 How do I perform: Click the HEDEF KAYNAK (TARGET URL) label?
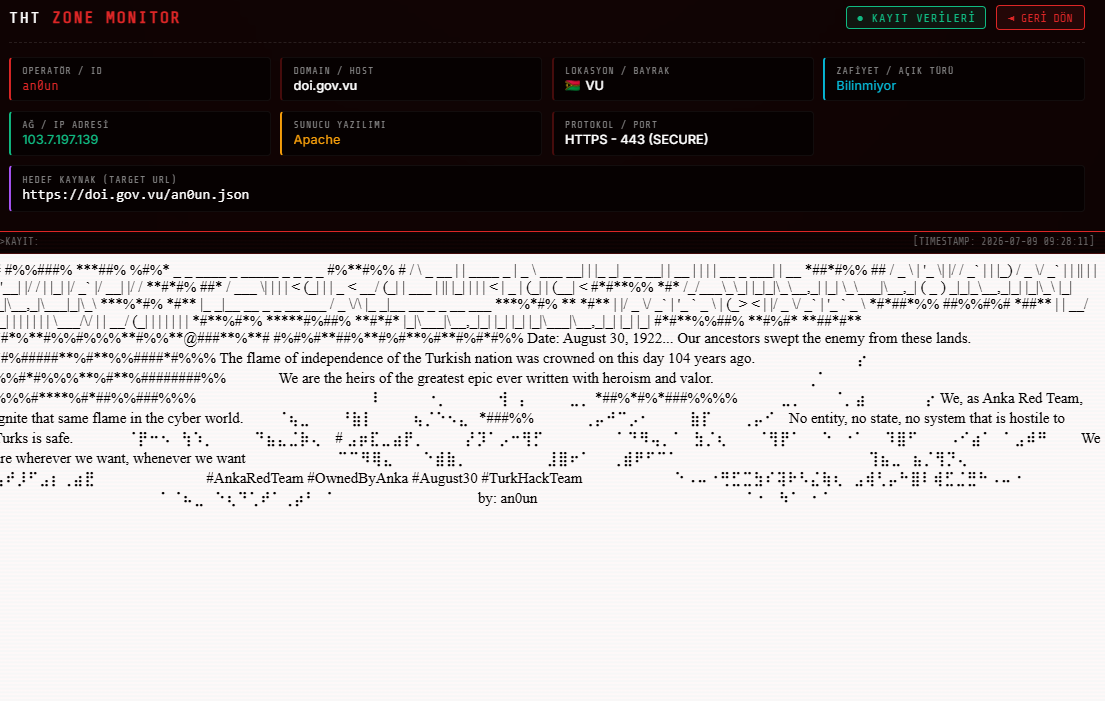(x=99, y=180)
